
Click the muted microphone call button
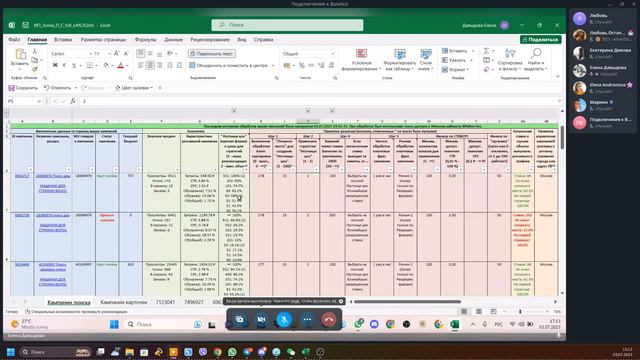coord(284,320)
